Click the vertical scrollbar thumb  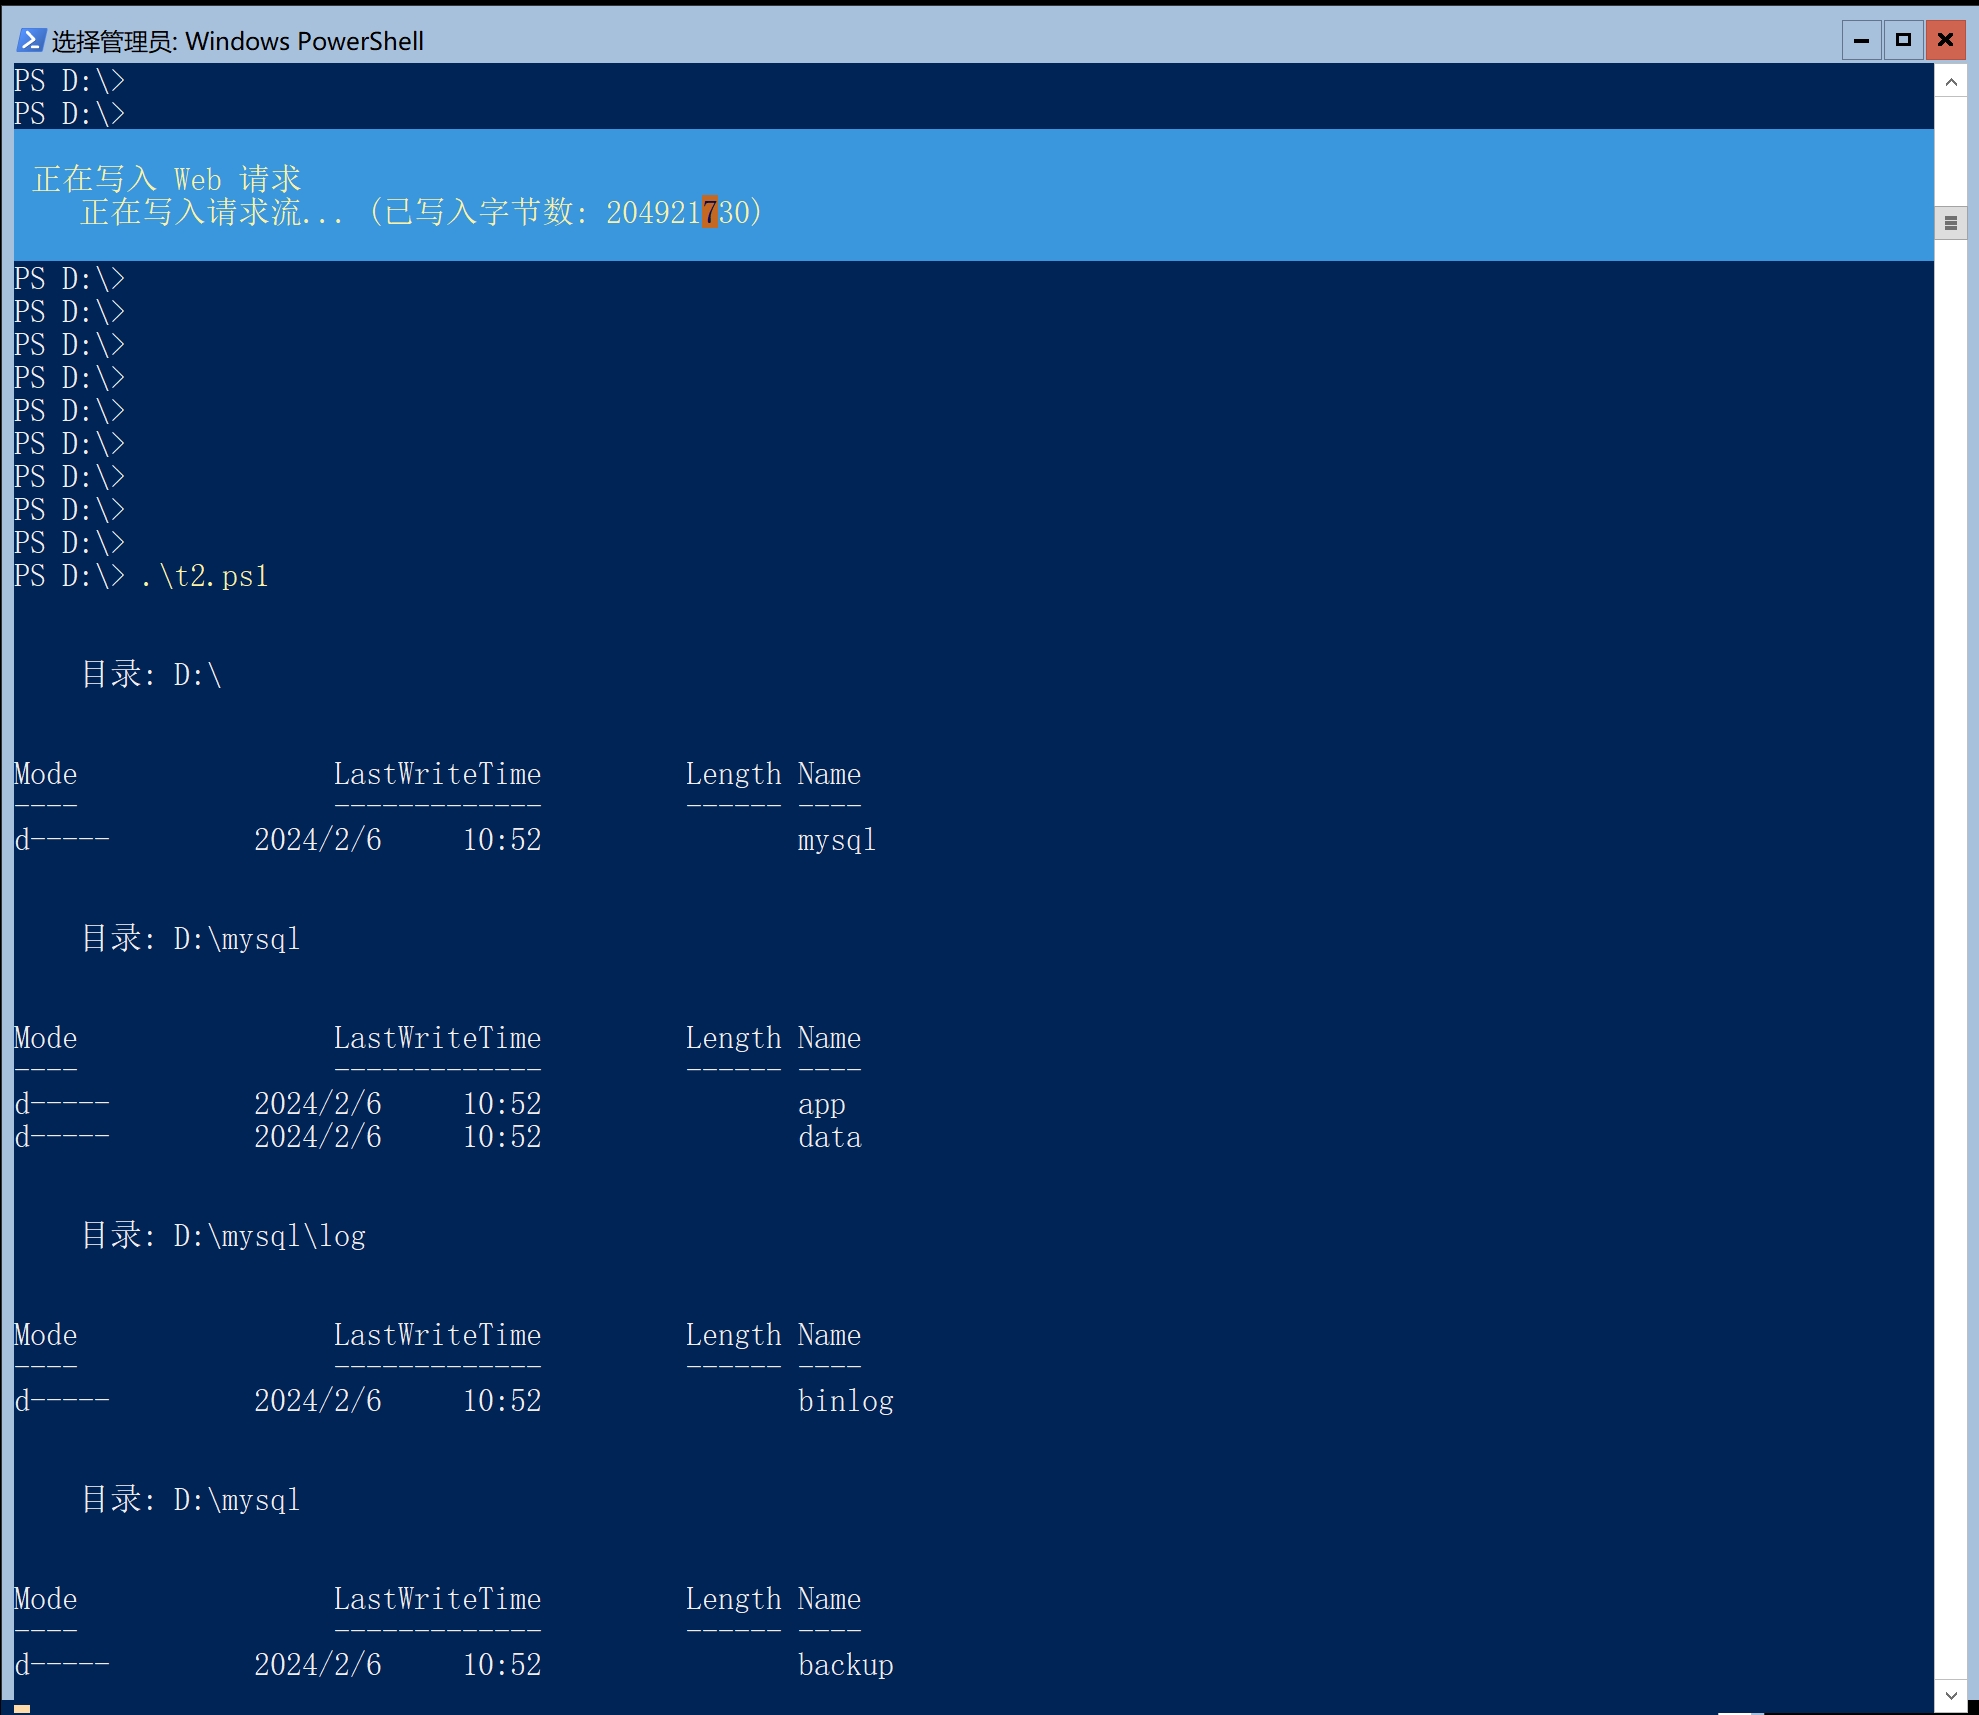[1950, 223]
